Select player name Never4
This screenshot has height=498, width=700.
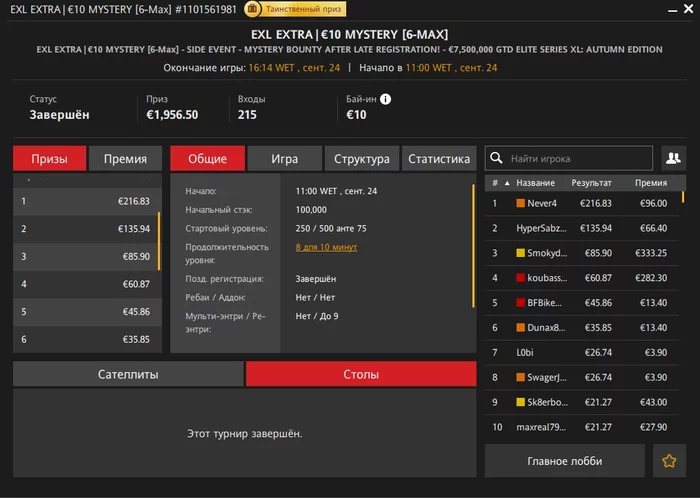[542, 203]
